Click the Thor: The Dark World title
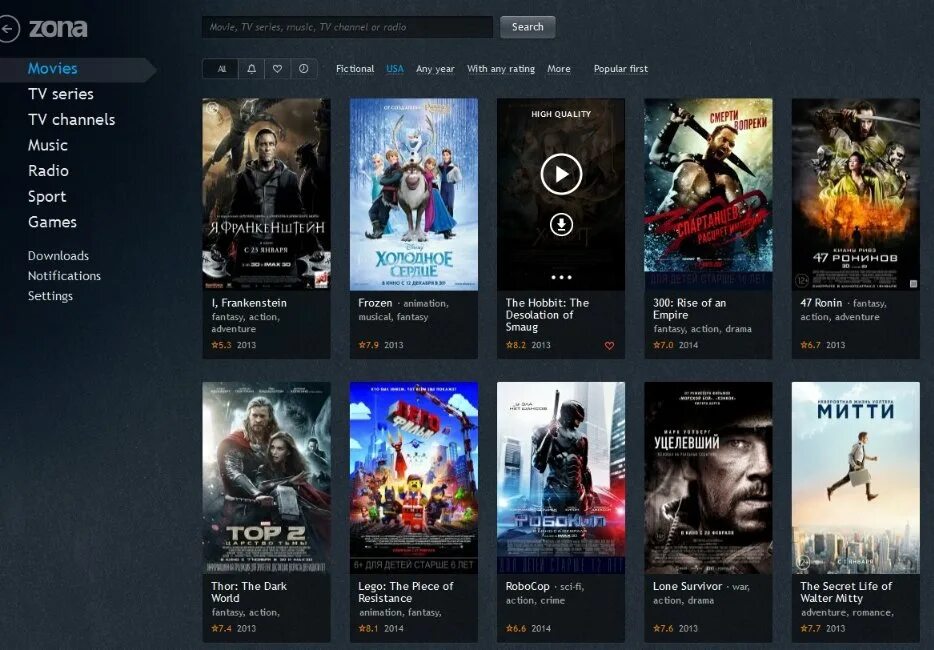Image resolution: width=934 pixels, height=650 pixels. pyautogui.click(x=249, y=592)
